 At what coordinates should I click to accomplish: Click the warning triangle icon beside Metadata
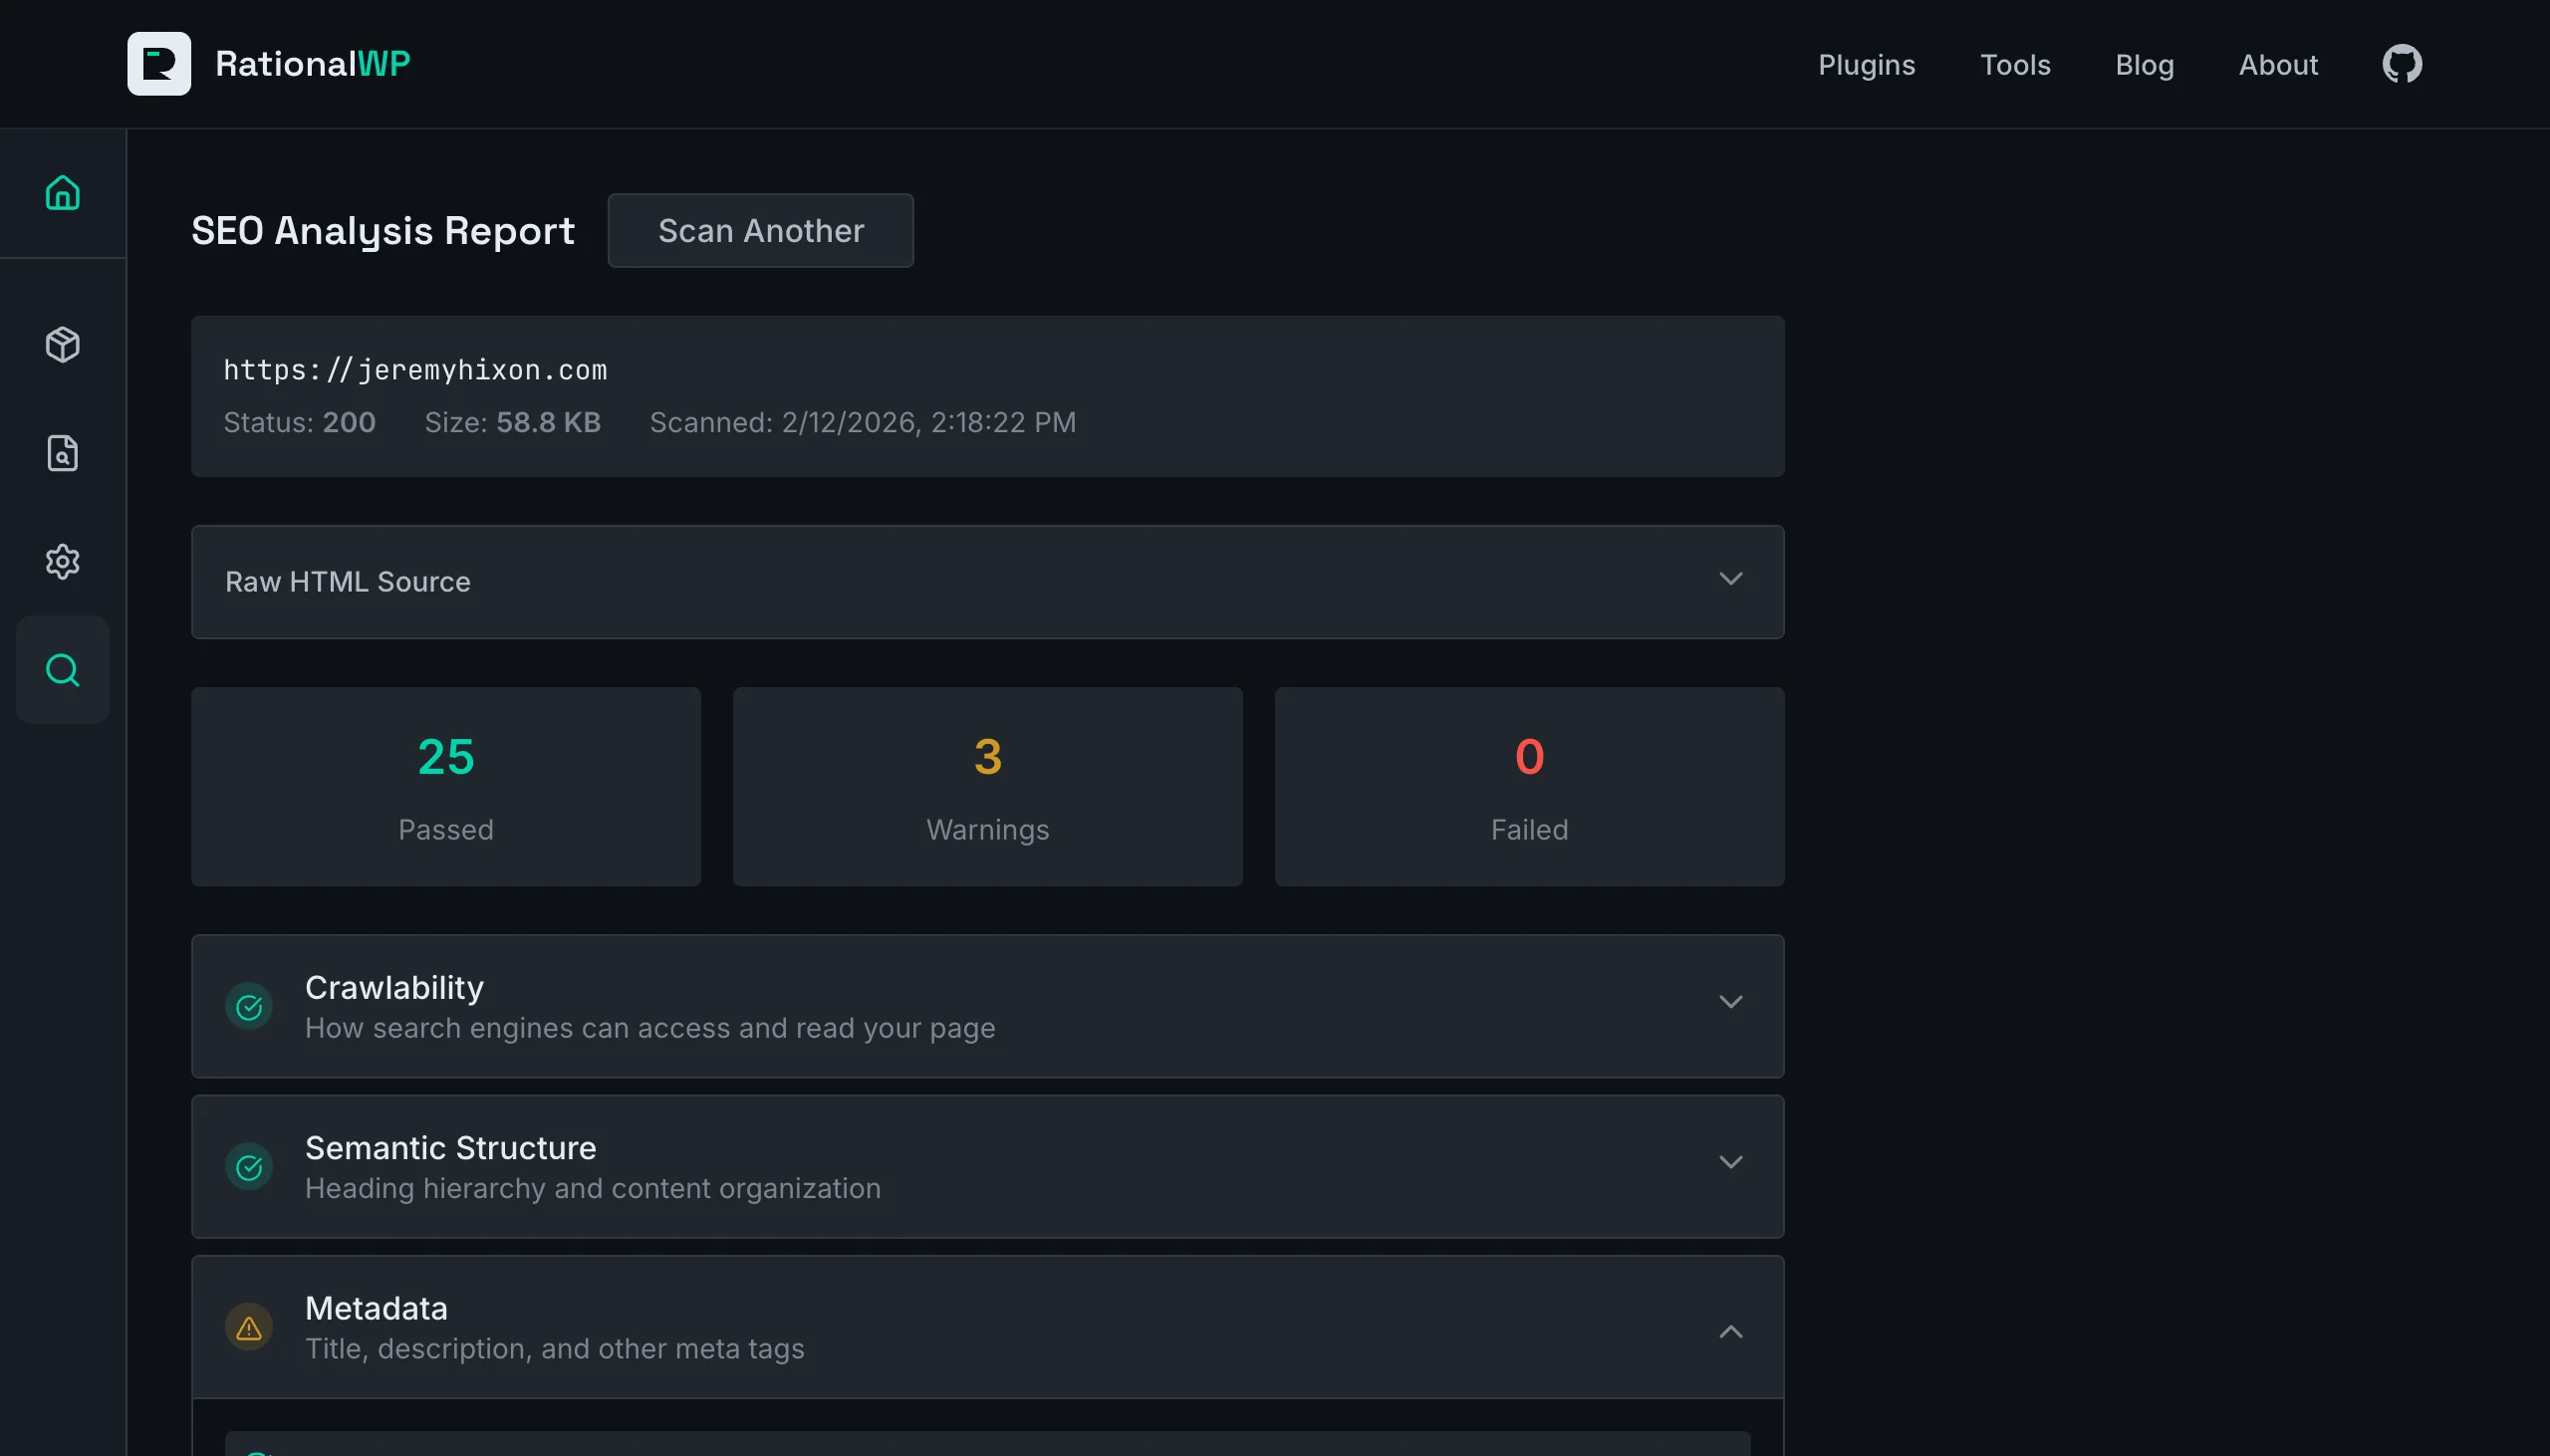pos(248,1327)
